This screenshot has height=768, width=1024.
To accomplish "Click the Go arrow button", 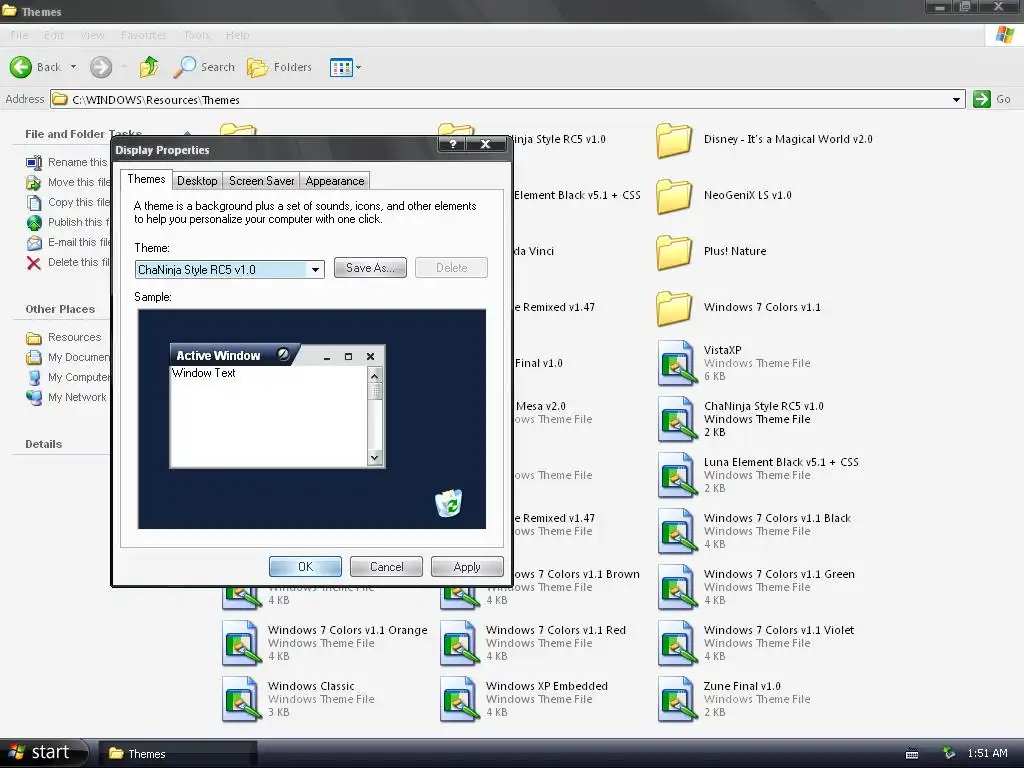I will coord(982,99).
